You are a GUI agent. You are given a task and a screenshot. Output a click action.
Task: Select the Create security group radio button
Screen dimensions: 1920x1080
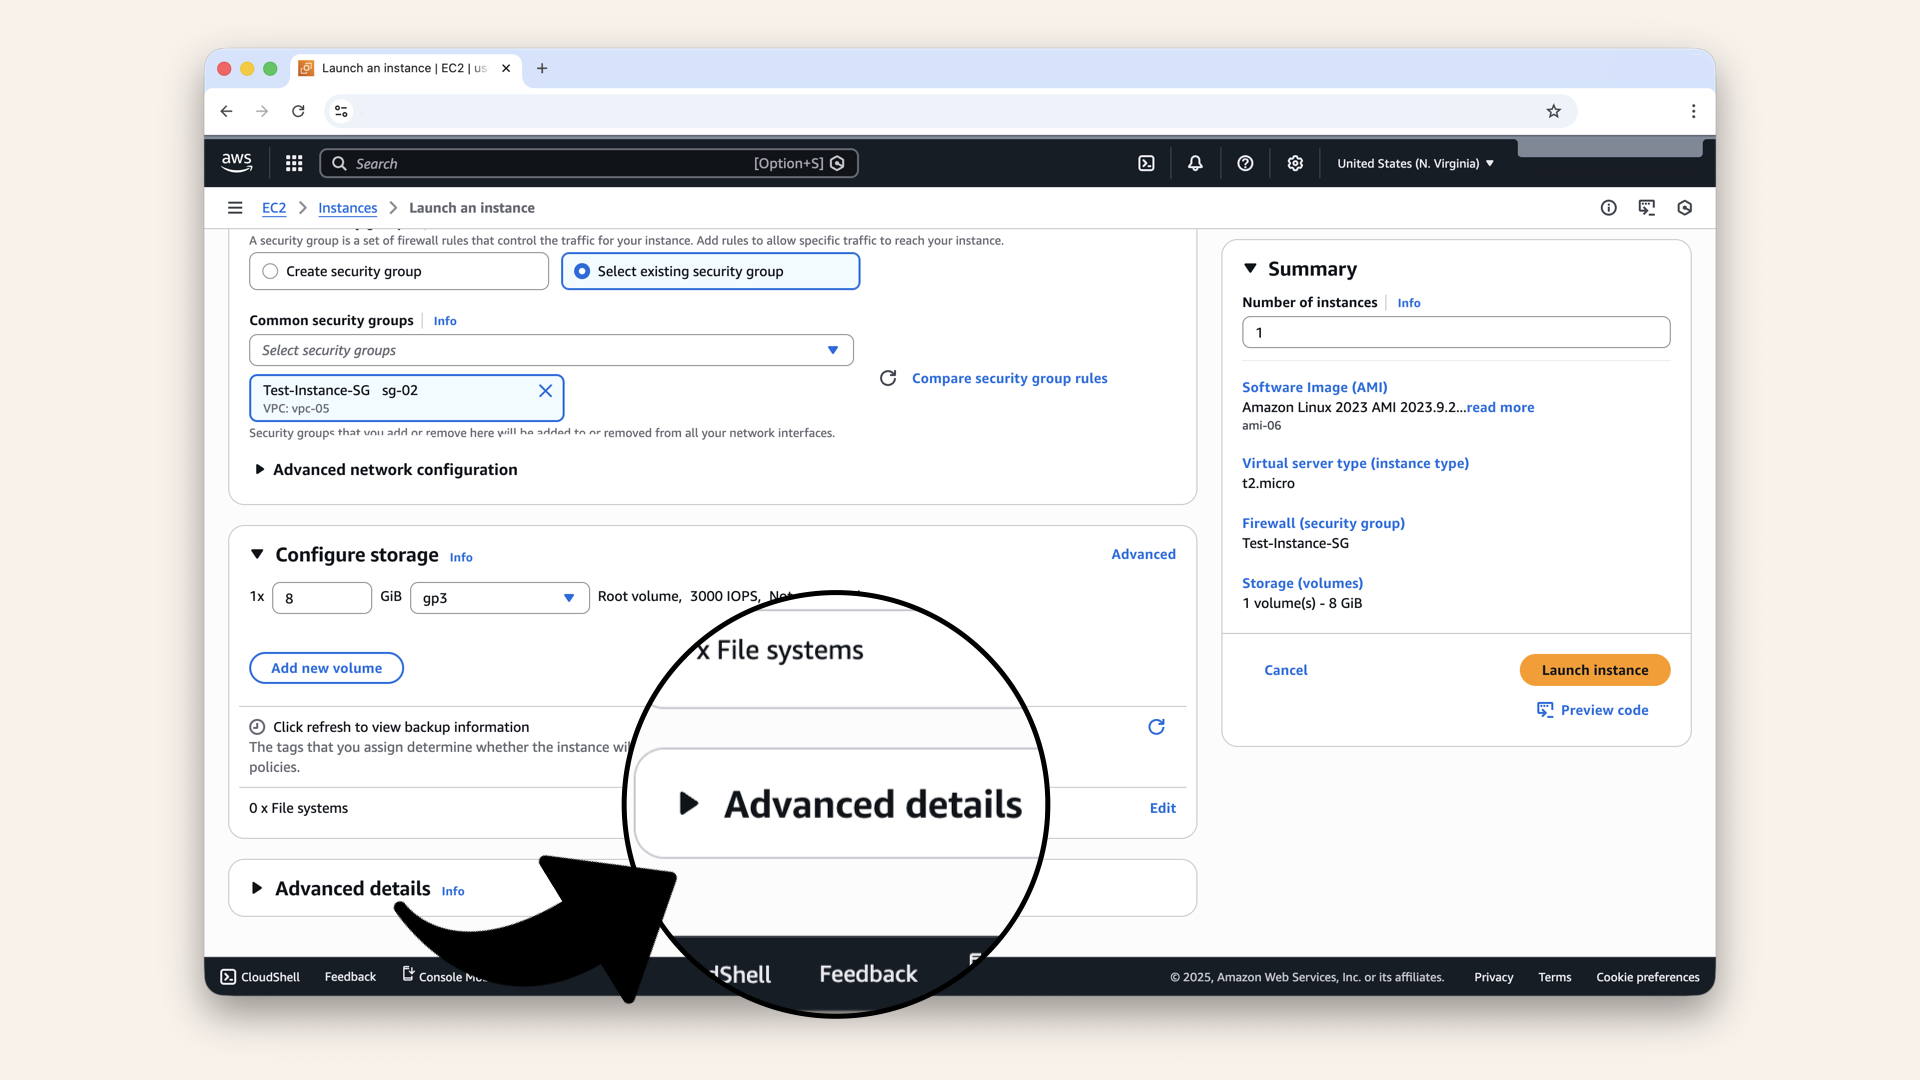(x=269, y=271)
